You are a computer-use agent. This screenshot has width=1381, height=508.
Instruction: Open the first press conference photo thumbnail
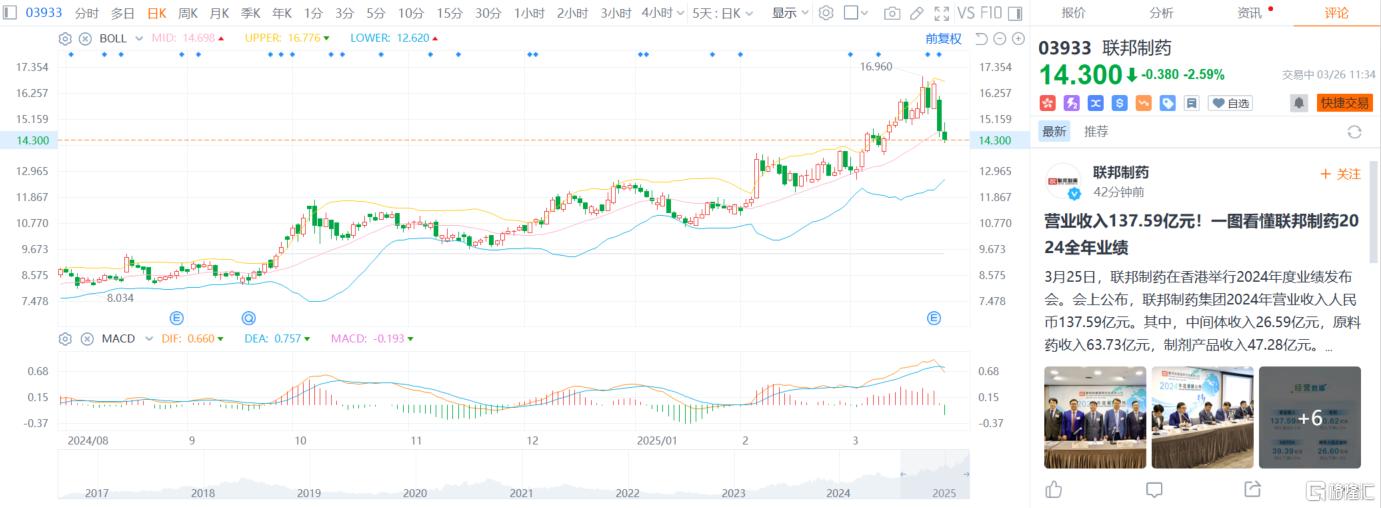point(1095,417)
